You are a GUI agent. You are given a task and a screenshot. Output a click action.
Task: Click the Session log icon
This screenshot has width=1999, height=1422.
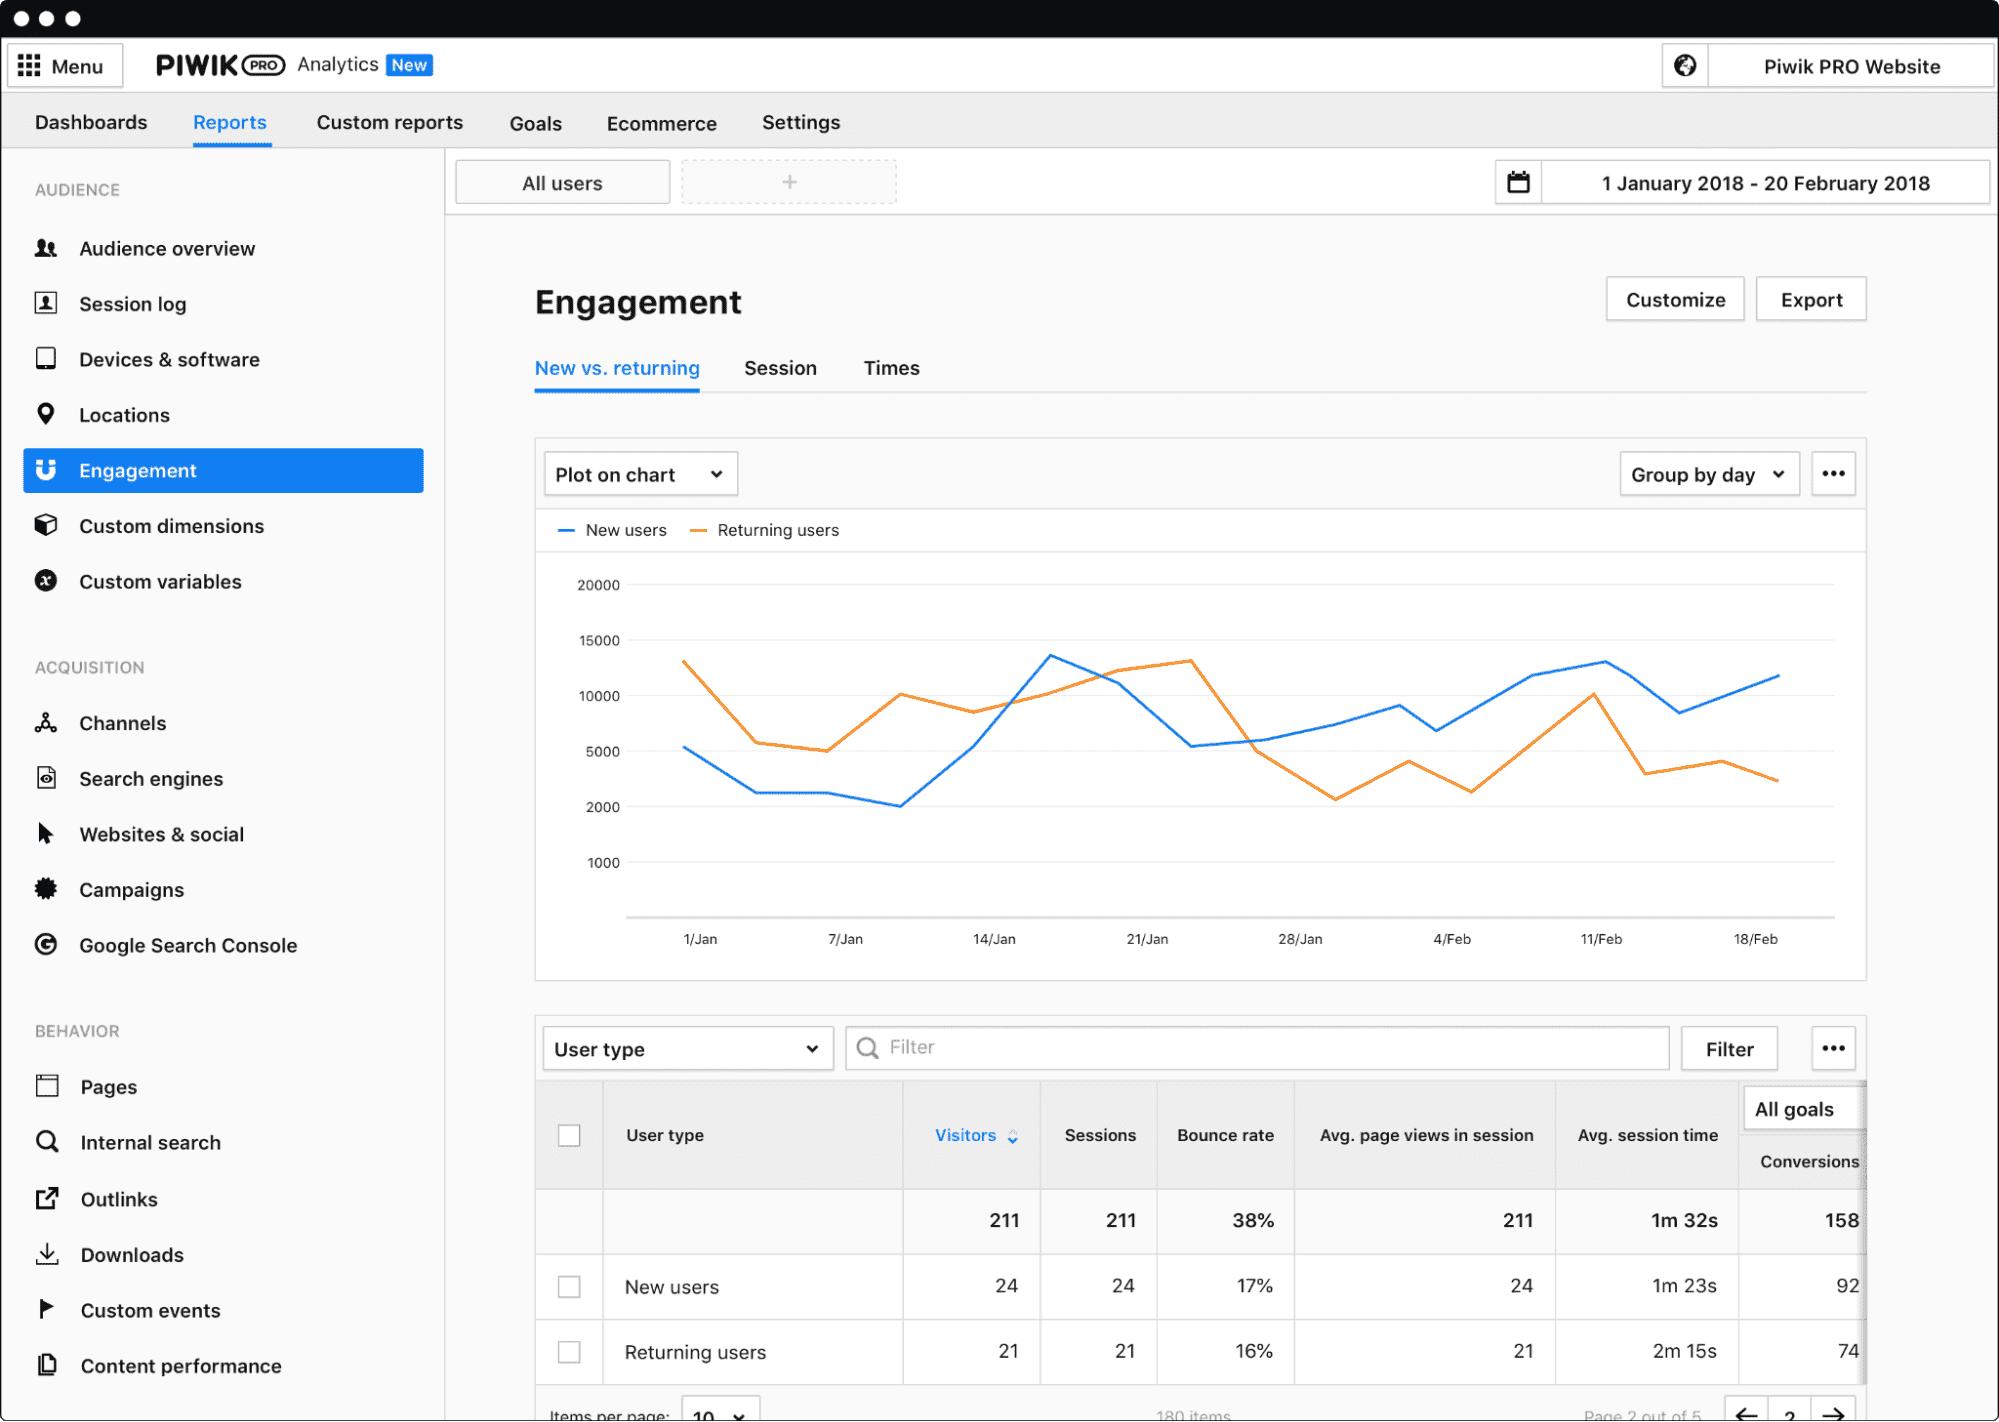click(48, 303)
